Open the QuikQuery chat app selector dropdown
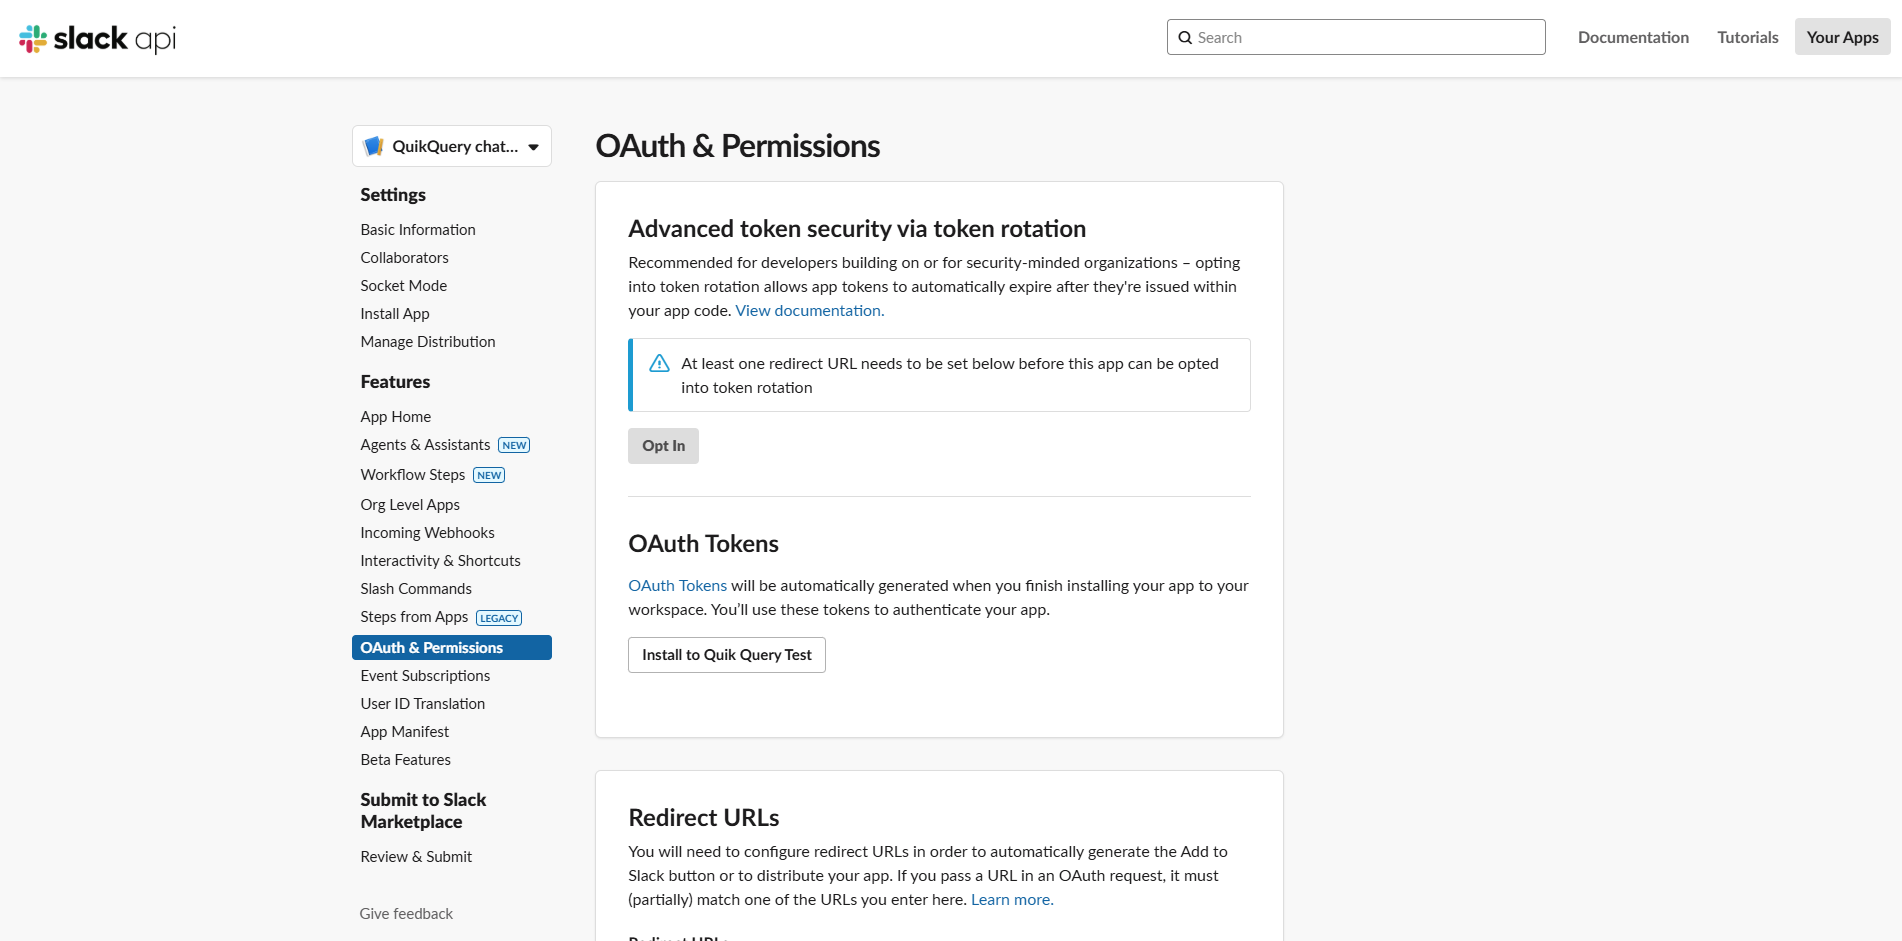Viewport: 1902px width, 941px height. point(452,146)
